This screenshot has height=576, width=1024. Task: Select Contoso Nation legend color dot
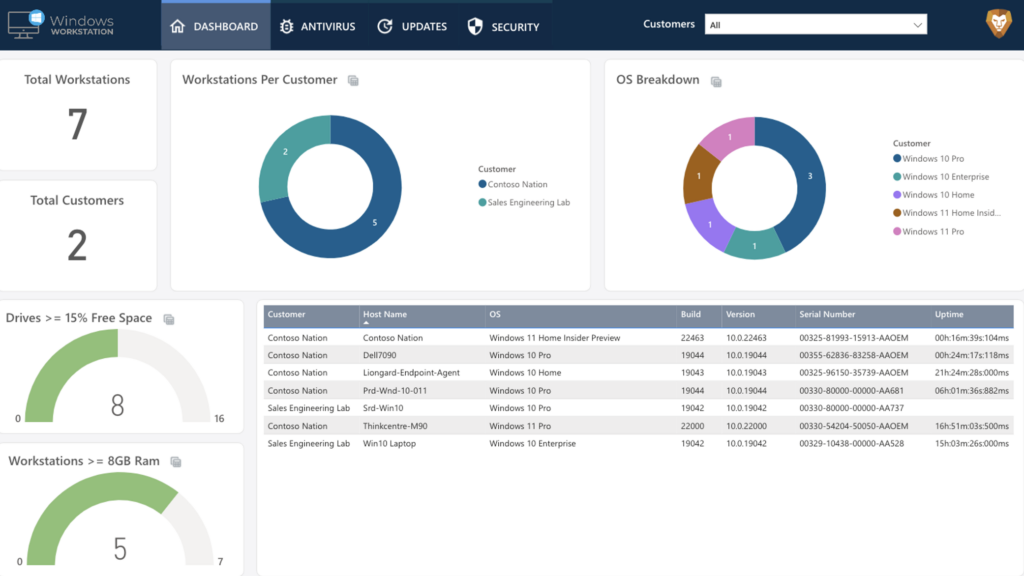pyautogui.click(x=483, y=184)
